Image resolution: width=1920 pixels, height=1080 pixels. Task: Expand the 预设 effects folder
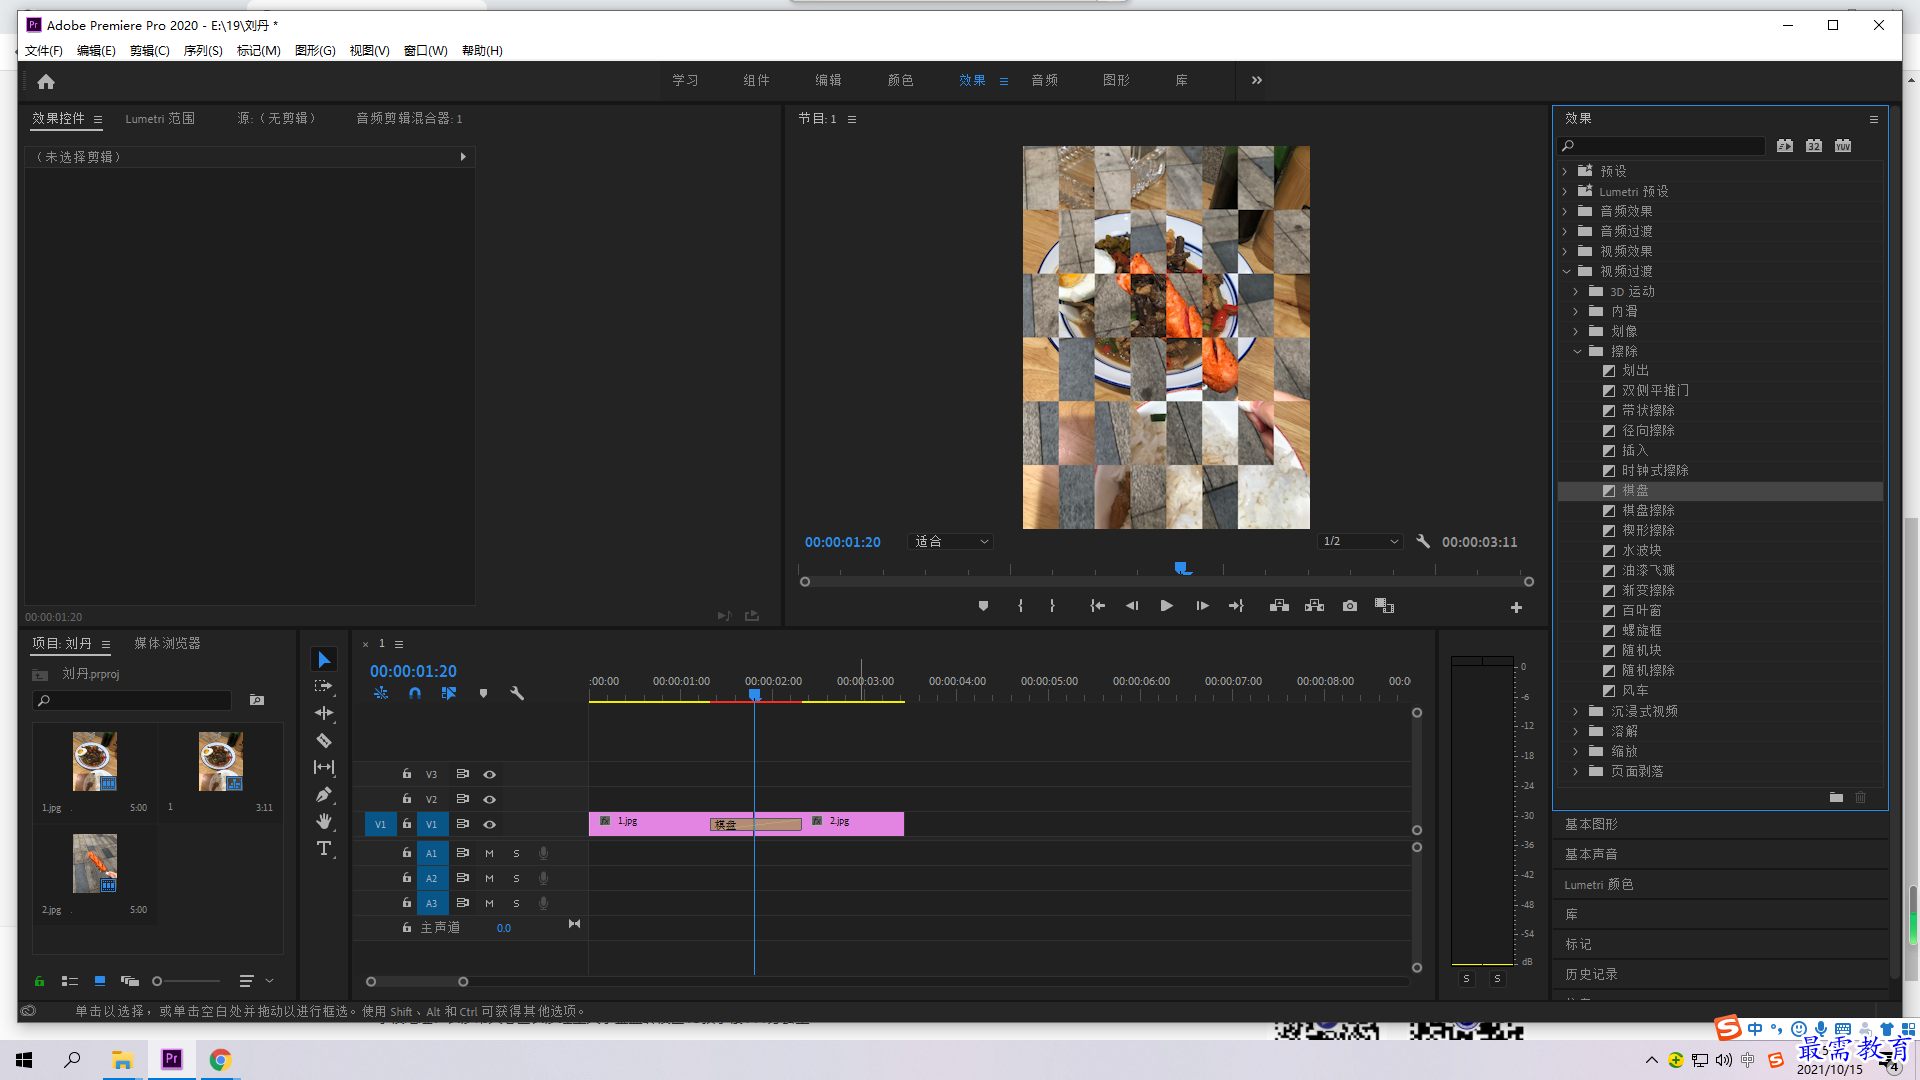1565,171
